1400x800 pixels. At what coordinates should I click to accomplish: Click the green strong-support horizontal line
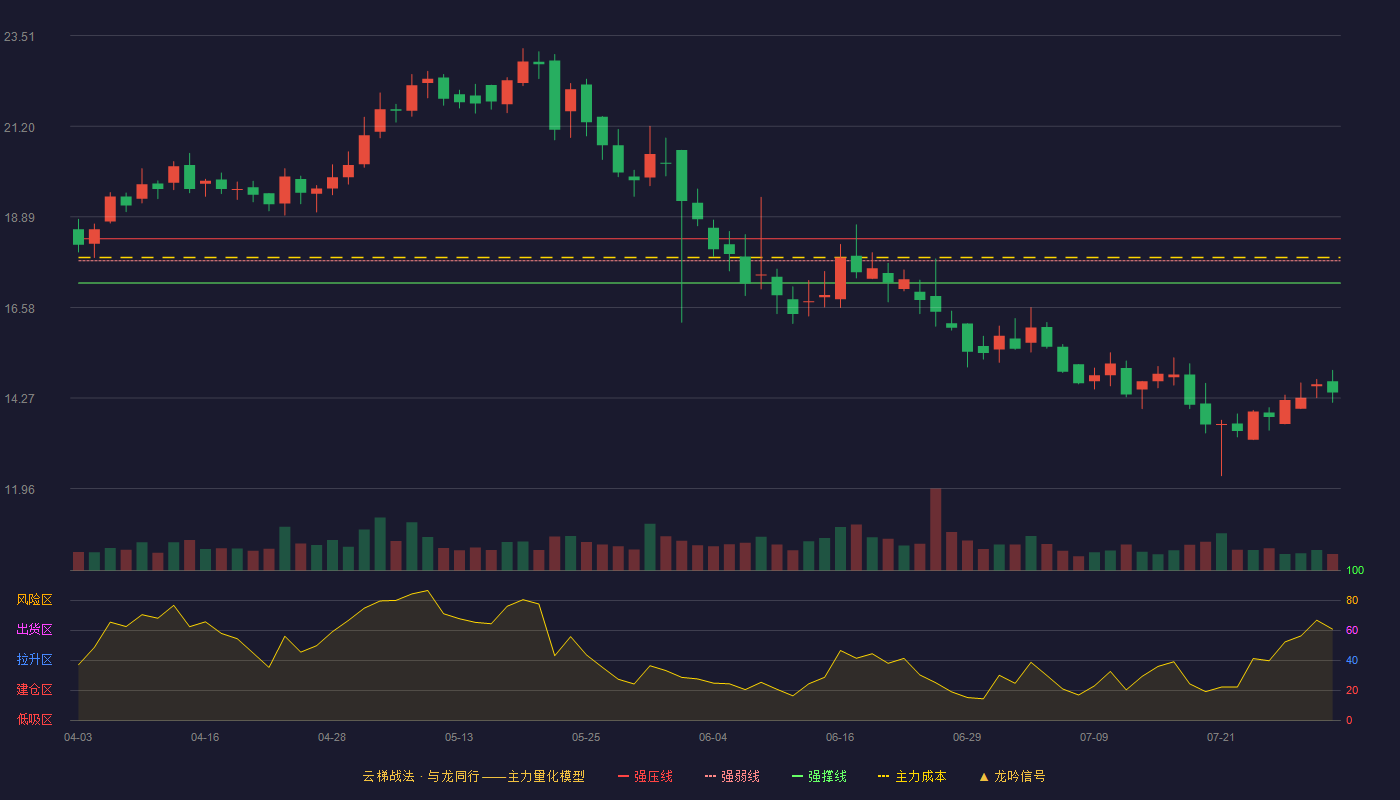709,283
